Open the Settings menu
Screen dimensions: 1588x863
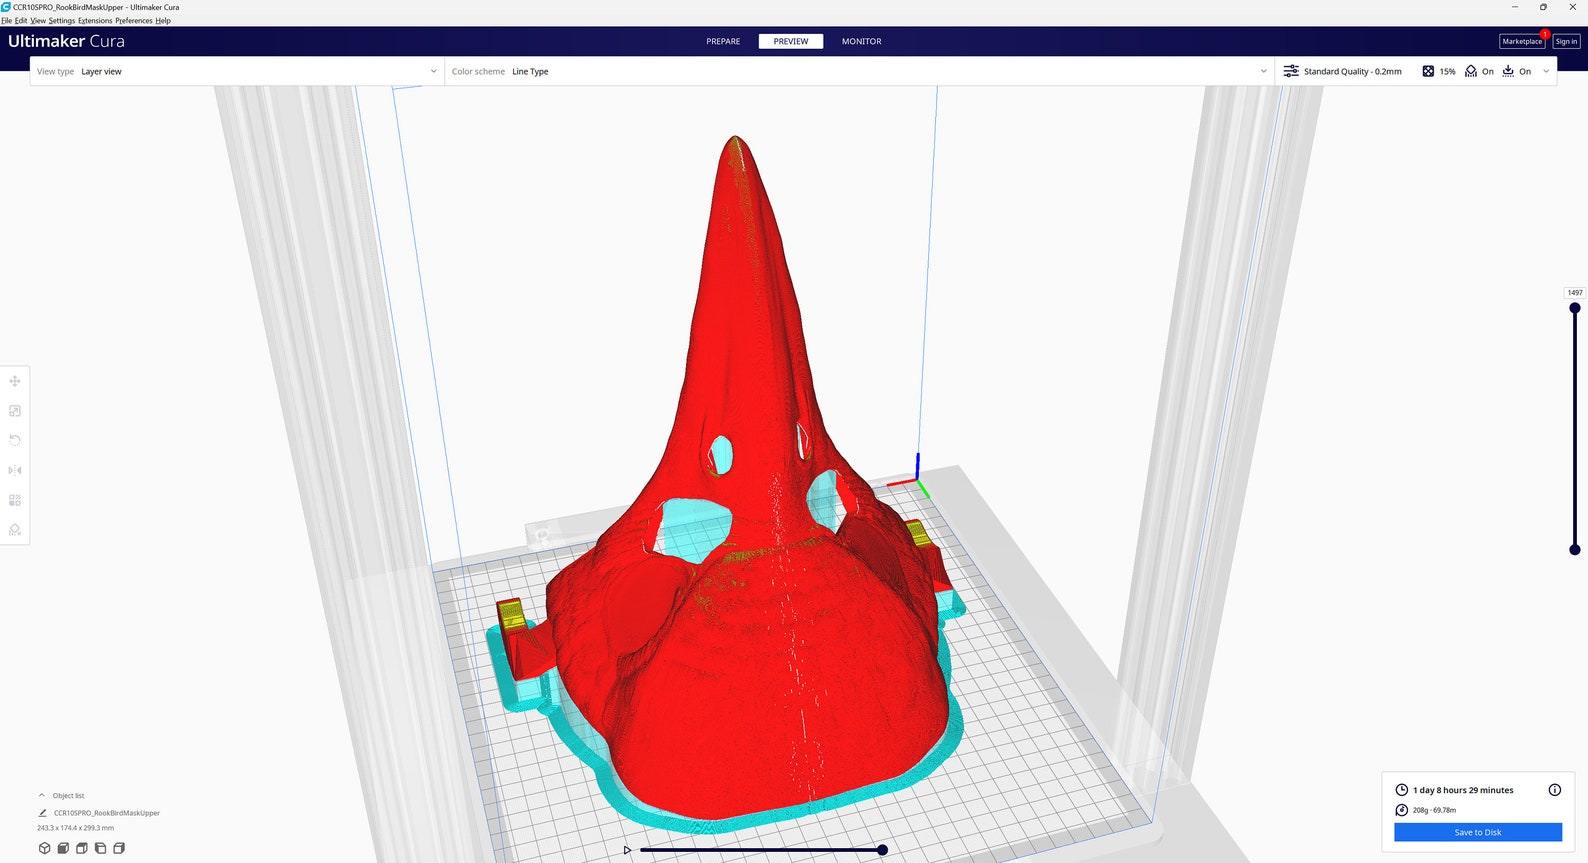(62, 20)
